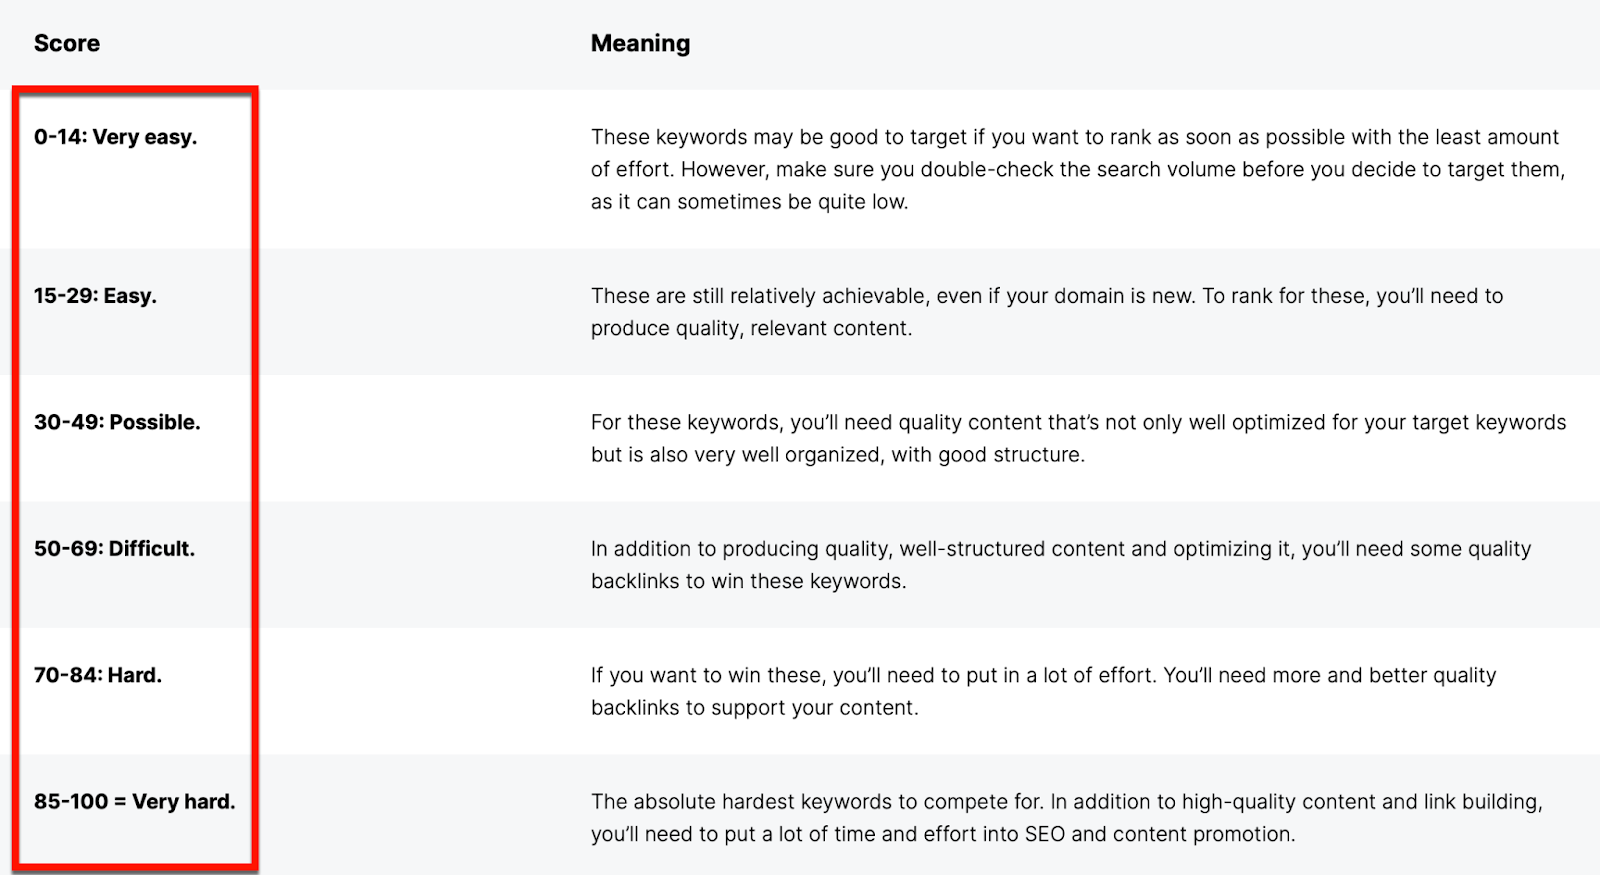The width and height of the screenshot is (1600, 875).
Task: Click the description for Very easy keywords
Action: pyautogui.click(x=1075, y=169)
